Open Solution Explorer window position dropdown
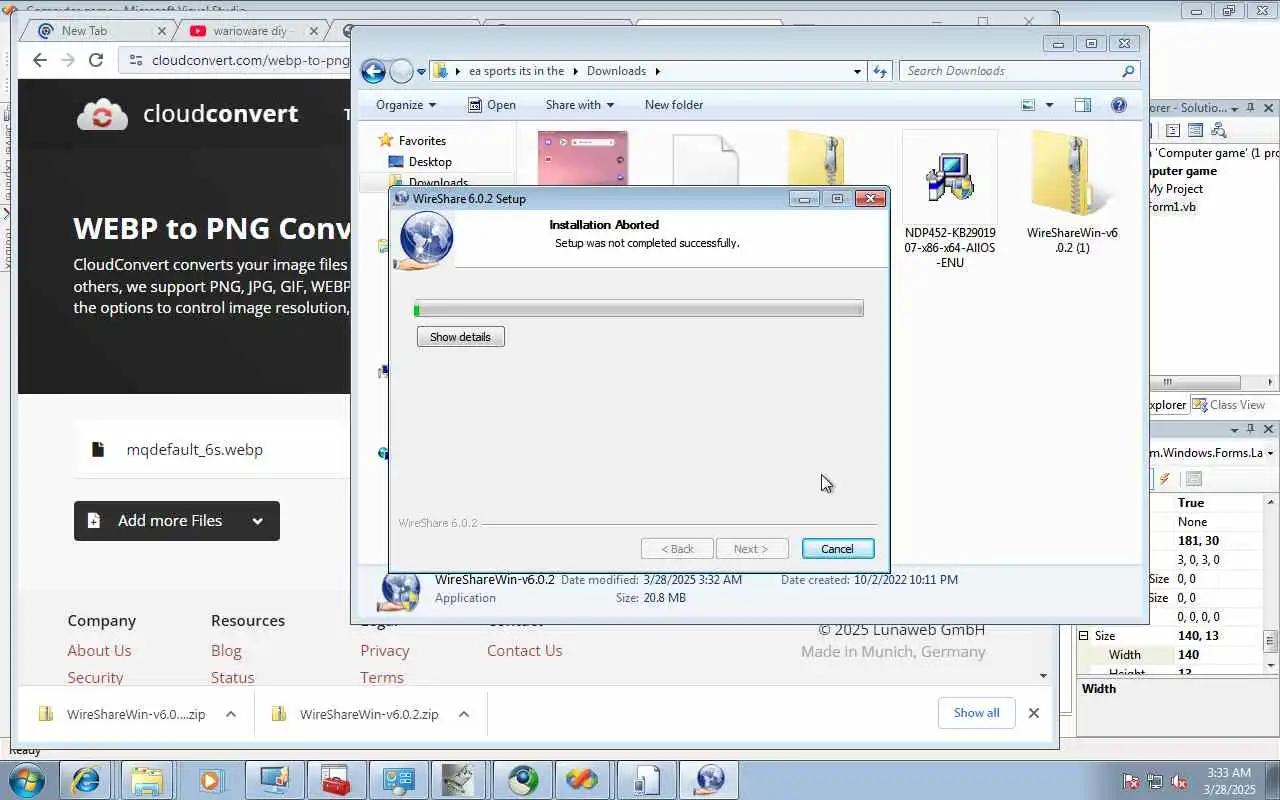The width and height of the screenshot is (1280, 800). (x=1235, y=108)
